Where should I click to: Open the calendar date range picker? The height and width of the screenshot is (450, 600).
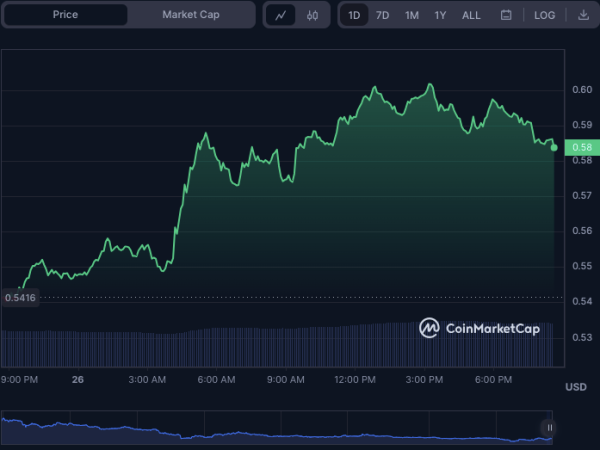(506, 15)
